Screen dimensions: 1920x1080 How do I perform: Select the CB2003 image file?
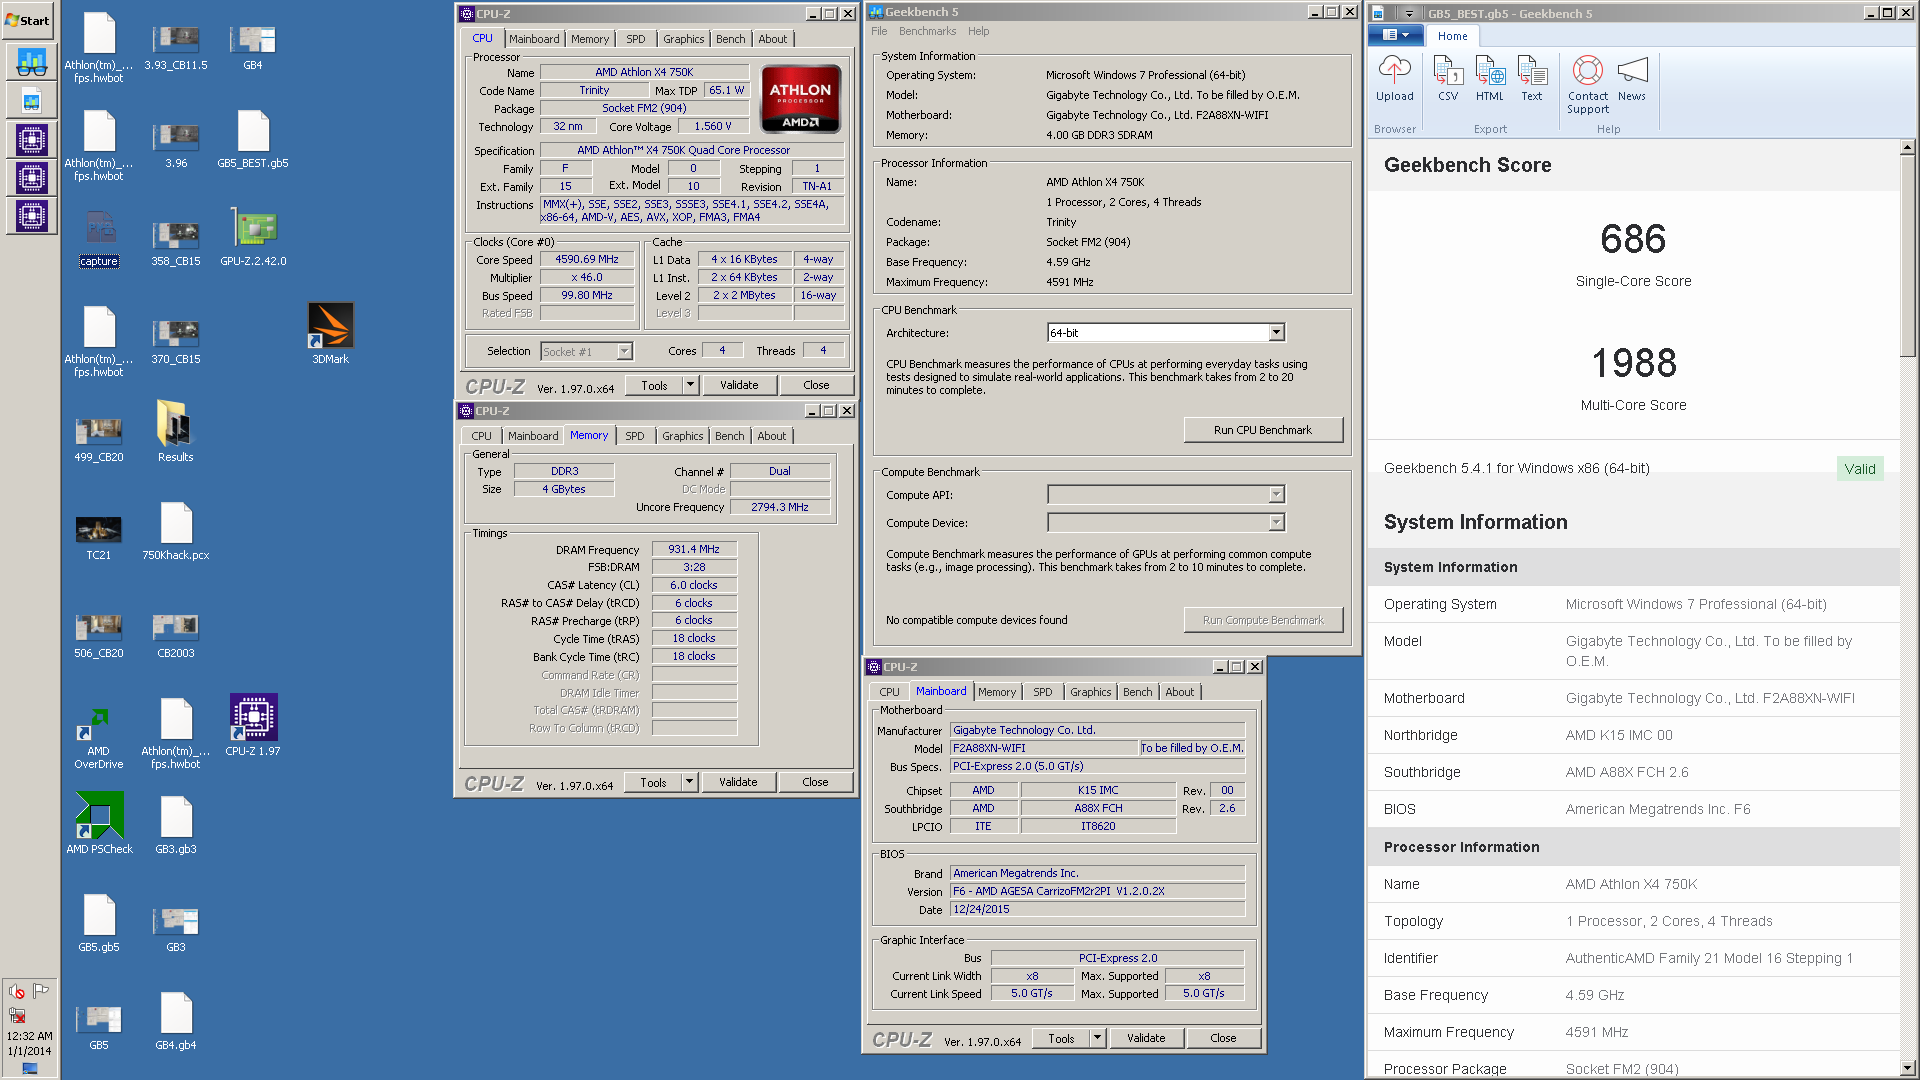tap(176, 635)
